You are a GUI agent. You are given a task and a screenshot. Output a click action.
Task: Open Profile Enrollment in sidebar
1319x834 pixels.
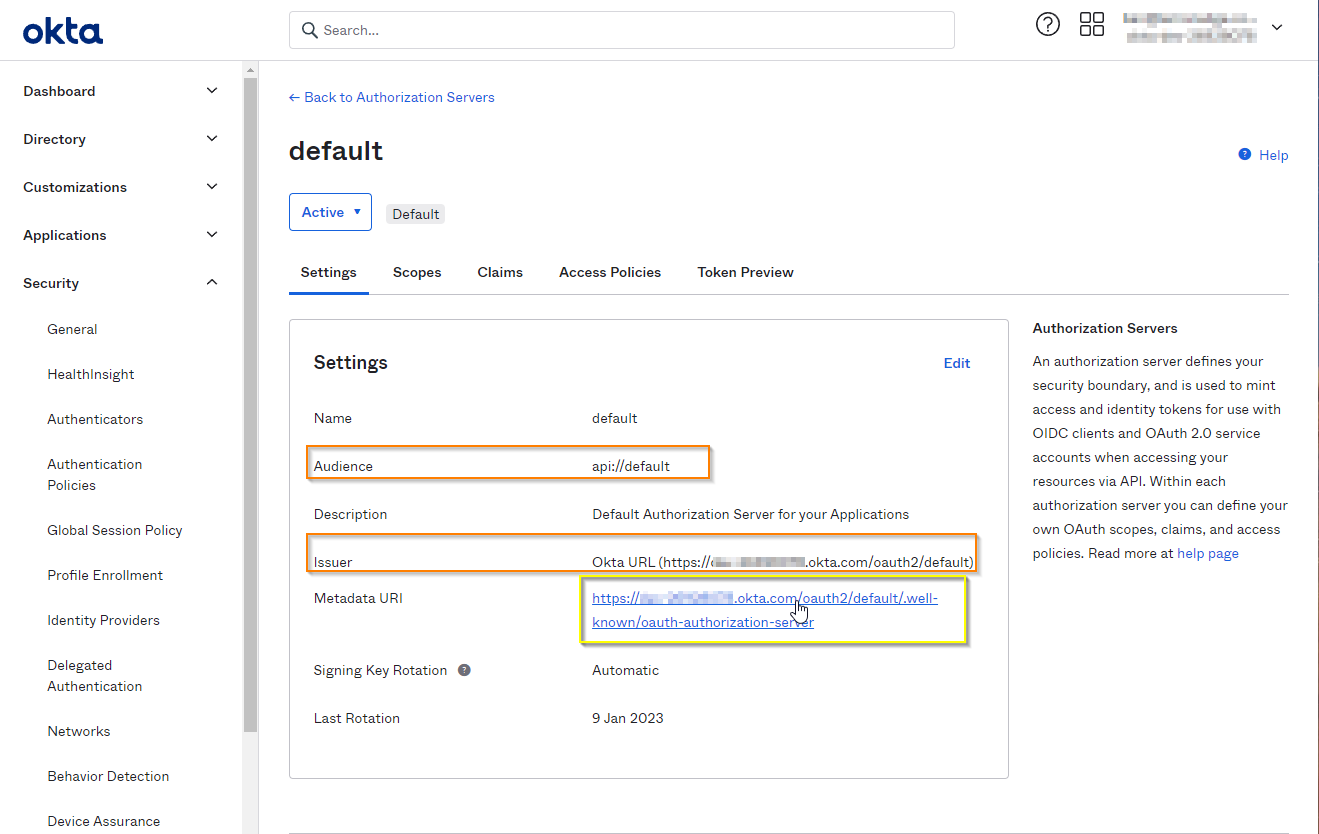(105, 575)
